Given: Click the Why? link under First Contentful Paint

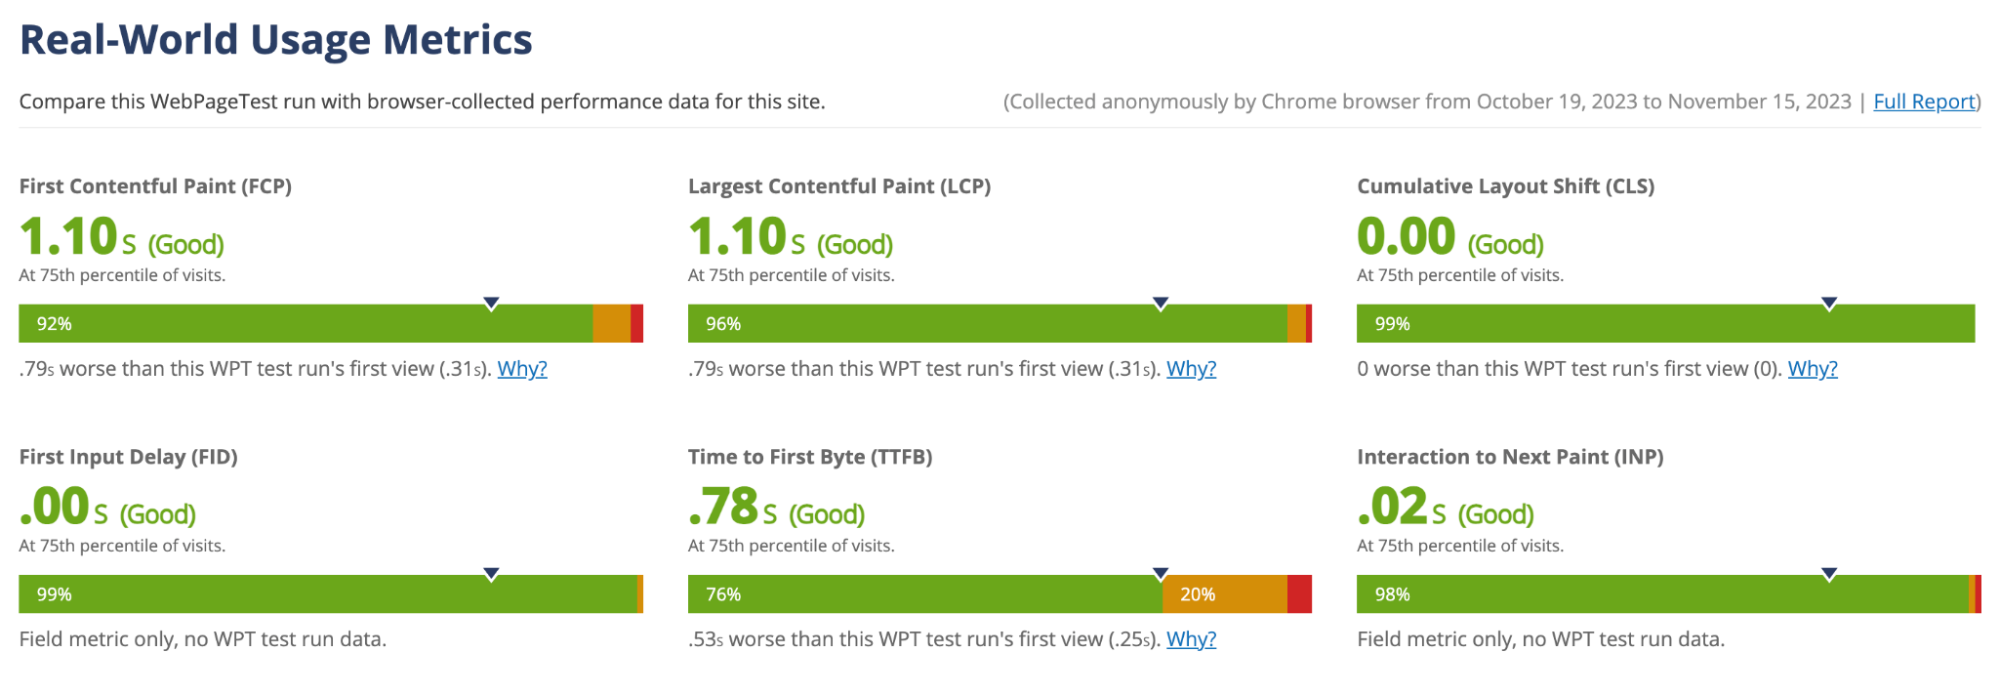Looking at the screenshot, I should click(x=522, y=369).
